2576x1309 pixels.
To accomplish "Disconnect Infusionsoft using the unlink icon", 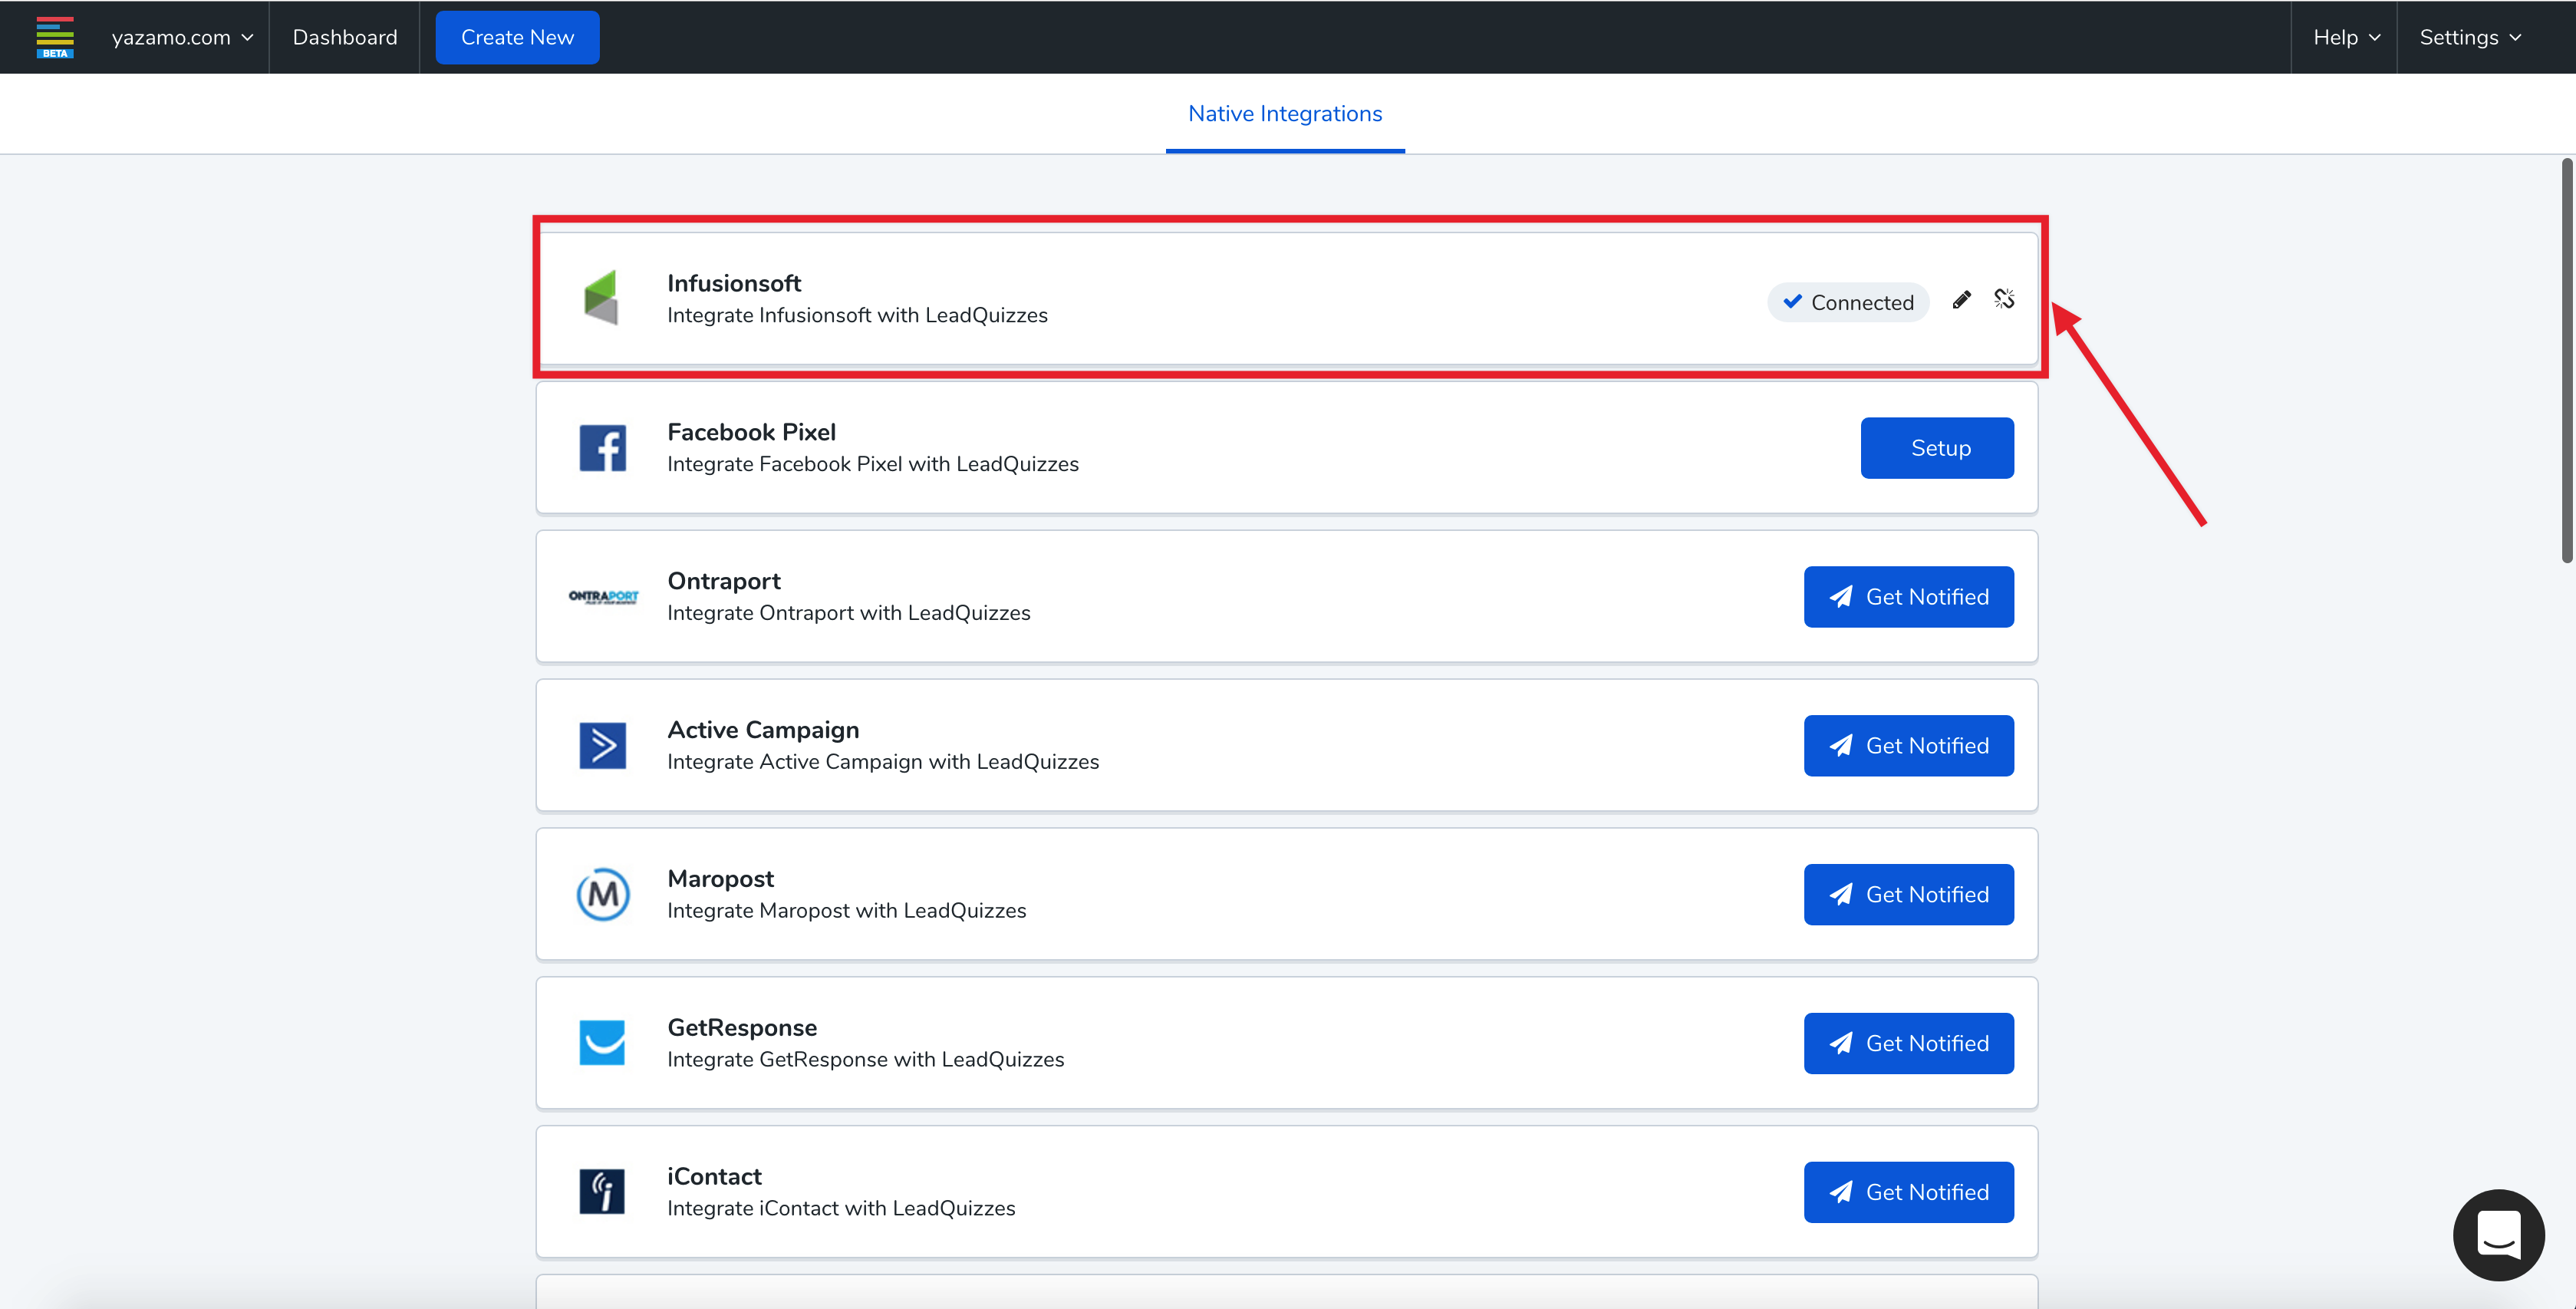I will coord(2004,299).
